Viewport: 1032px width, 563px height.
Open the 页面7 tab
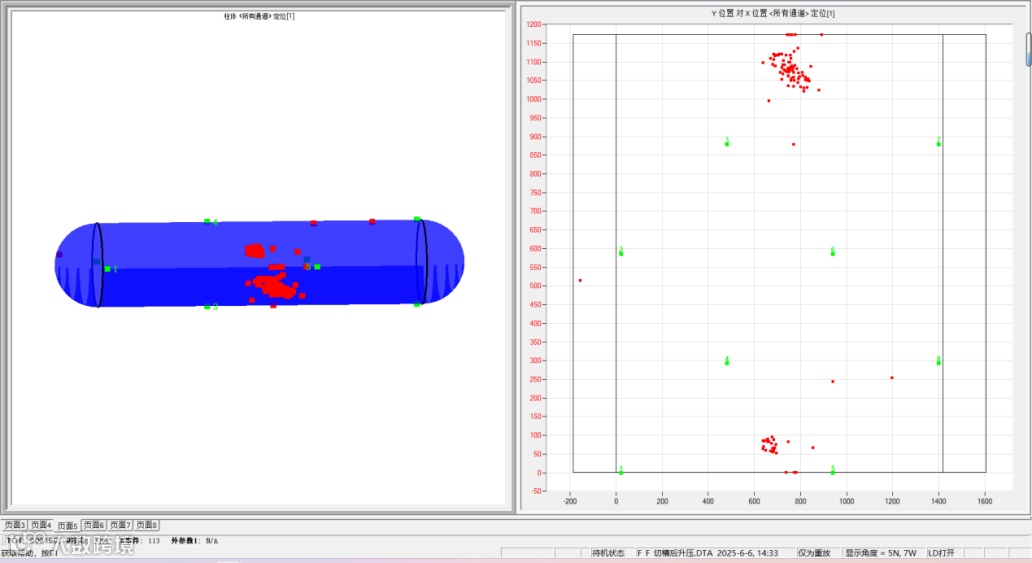[120, 525]
